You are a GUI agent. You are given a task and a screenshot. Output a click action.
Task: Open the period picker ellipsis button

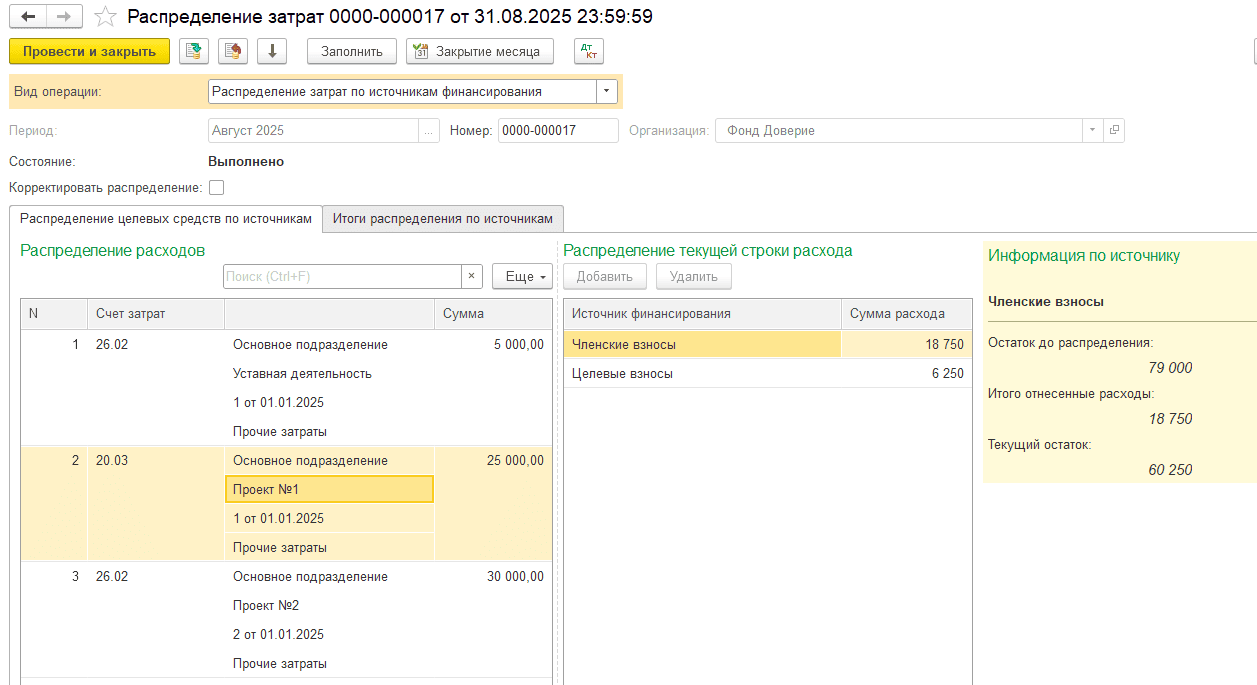coord(428,131)
